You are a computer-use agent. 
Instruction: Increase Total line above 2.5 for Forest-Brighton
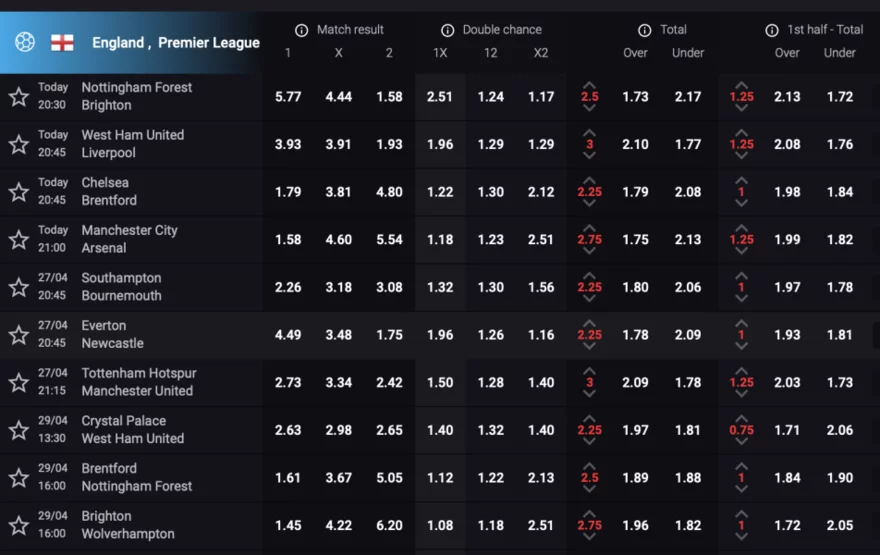coord(590,85)
